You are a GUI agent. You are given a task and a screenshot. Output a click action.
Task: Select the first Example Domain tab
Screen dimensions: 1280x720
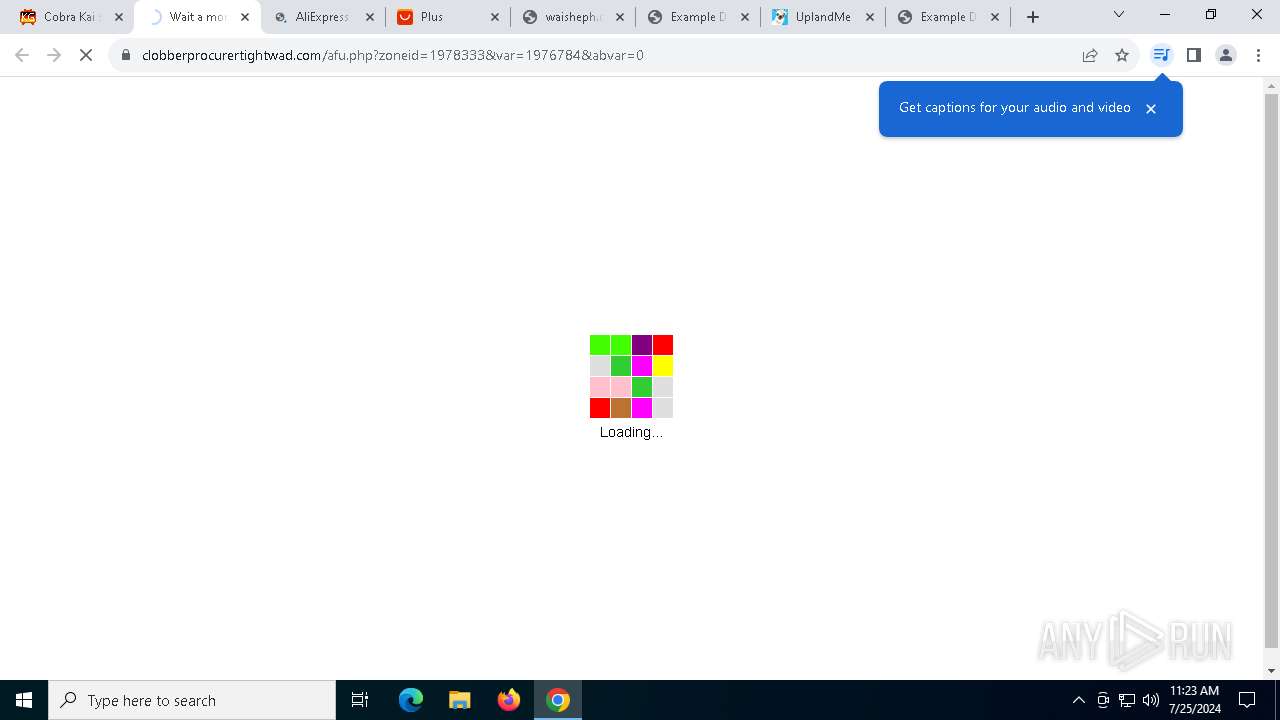point(698,17)
